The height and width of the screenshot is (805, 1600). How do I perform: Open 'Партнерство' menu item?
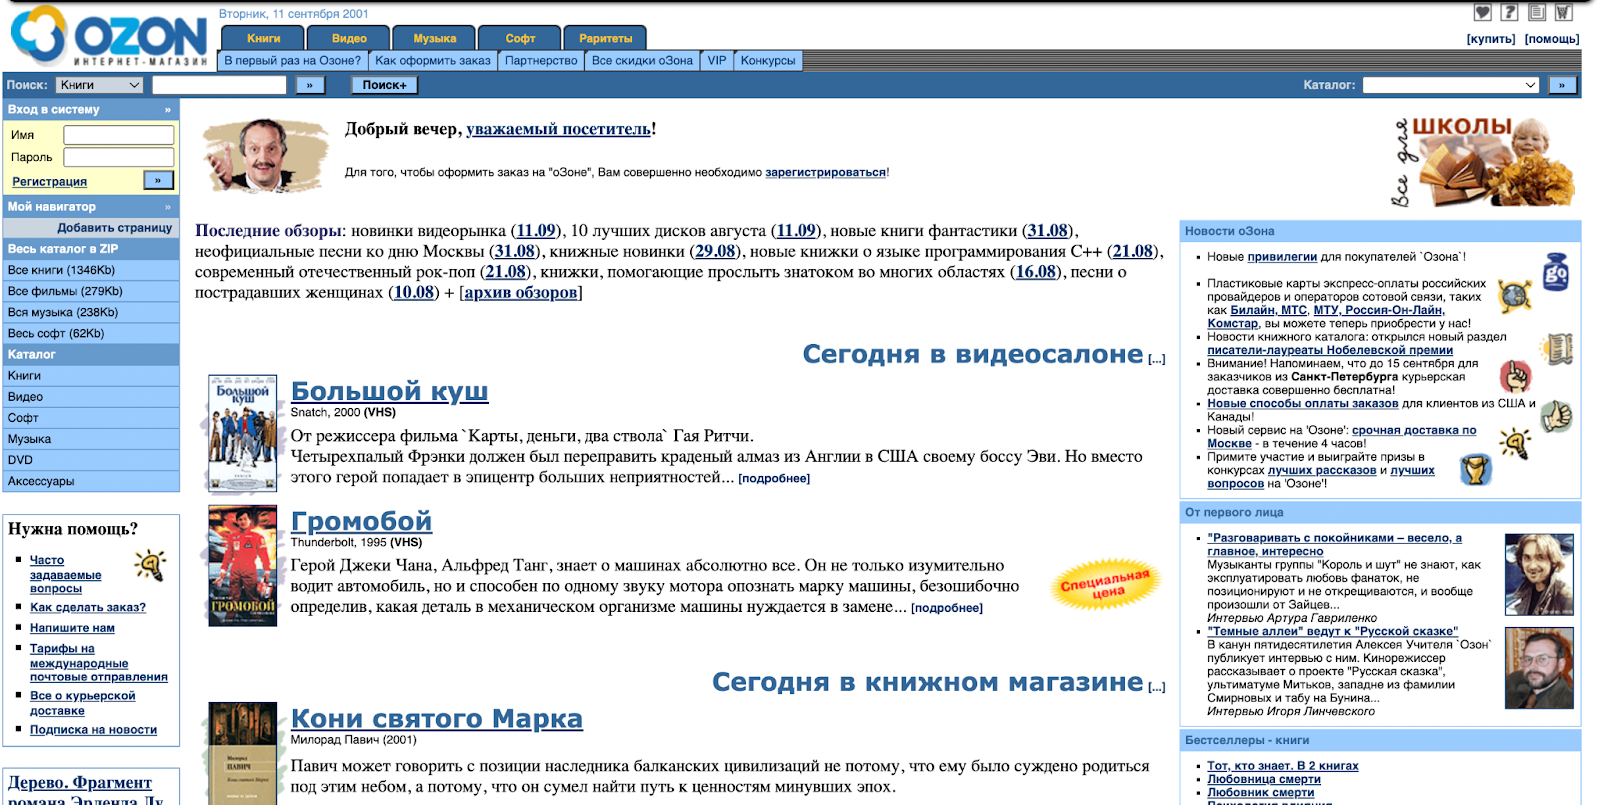click(x=541, y=61)
